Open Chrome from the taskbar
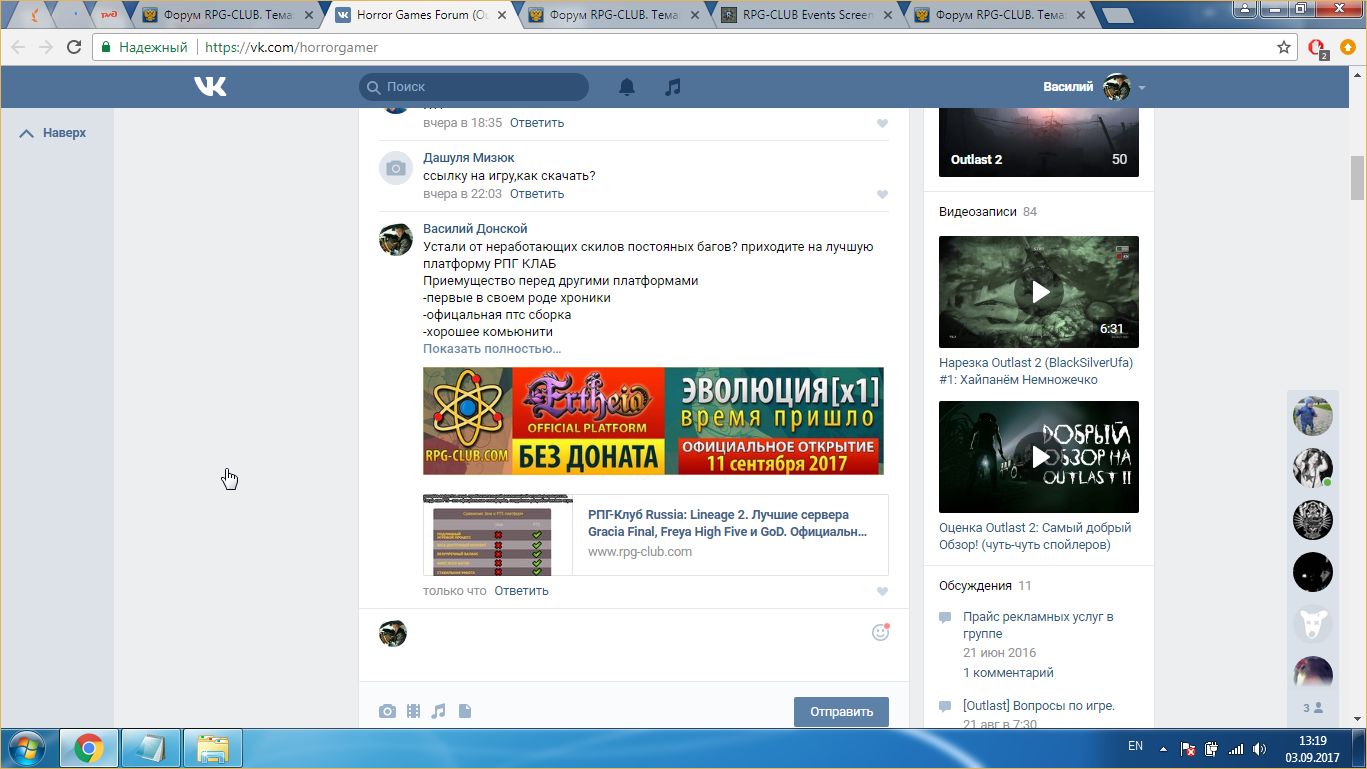The height and width of the screenshot is (769, 1367). (x=89, y=748)
